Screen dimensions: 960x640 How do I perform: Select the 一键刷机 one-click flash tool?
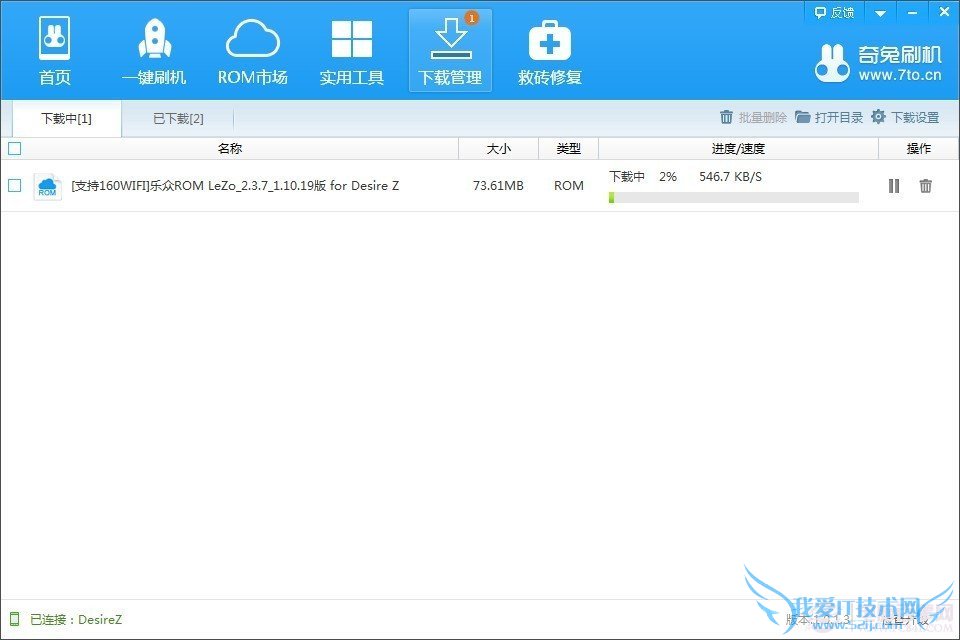click(154, 50)
